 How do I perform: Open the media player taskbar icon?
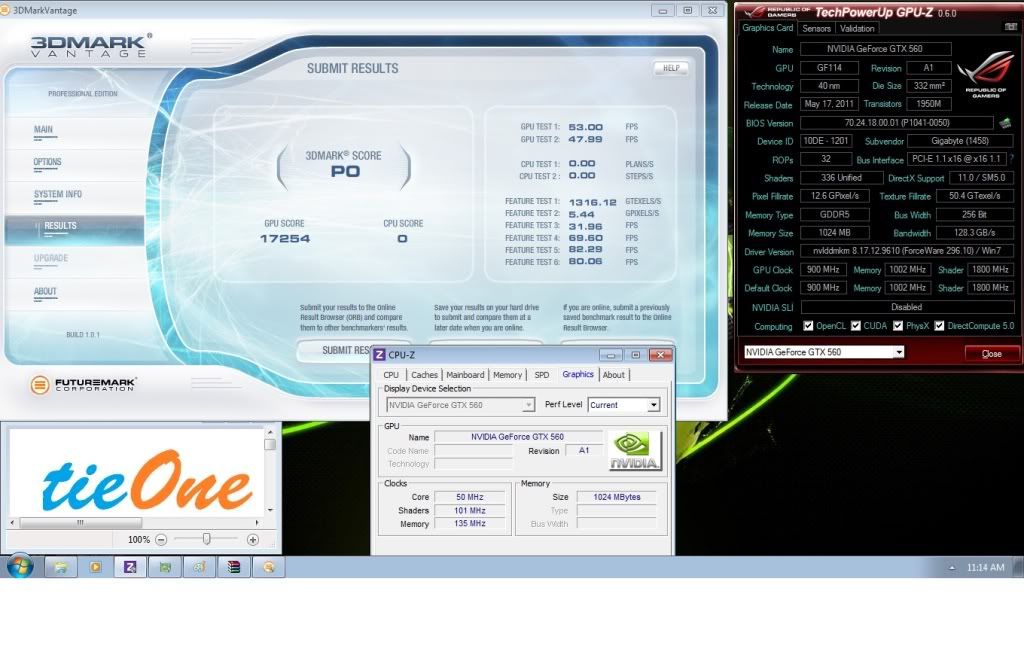tap(95, 567)
